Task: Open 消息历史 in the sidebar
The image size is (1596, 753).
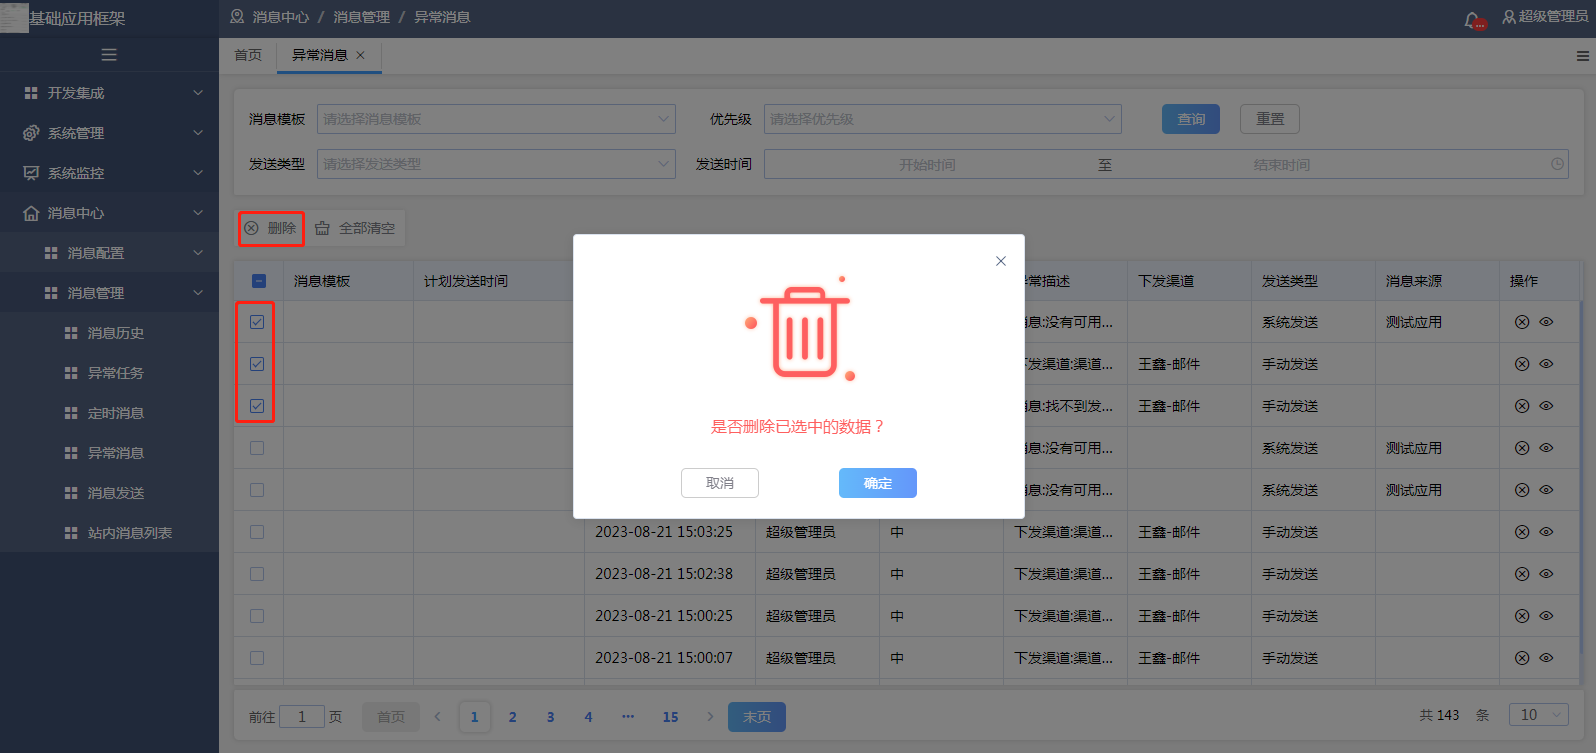Action: (x=116, y=333)
